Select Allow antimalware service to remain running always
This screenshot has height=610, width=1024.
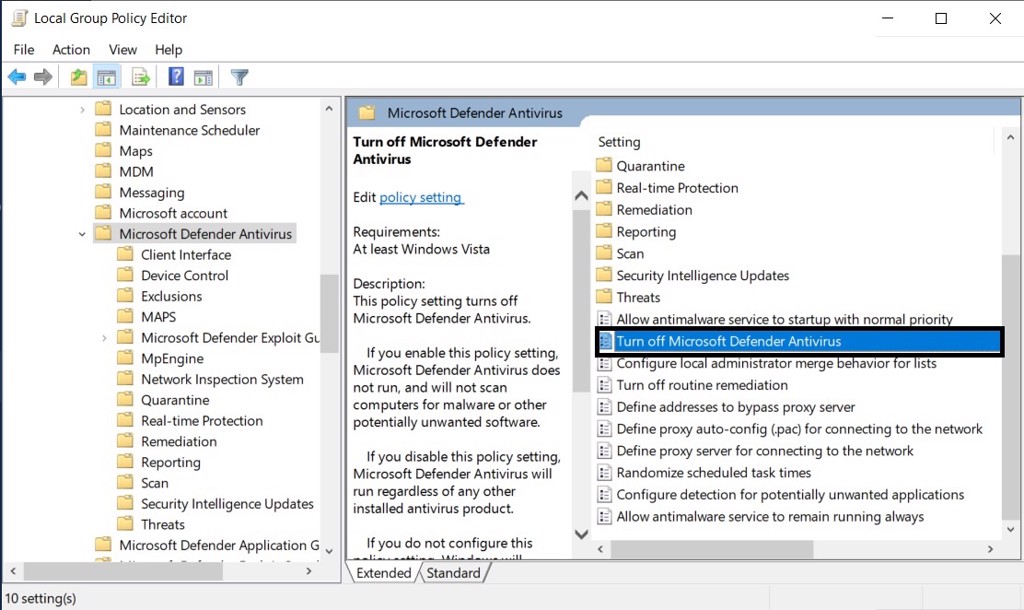pos(770,517)
